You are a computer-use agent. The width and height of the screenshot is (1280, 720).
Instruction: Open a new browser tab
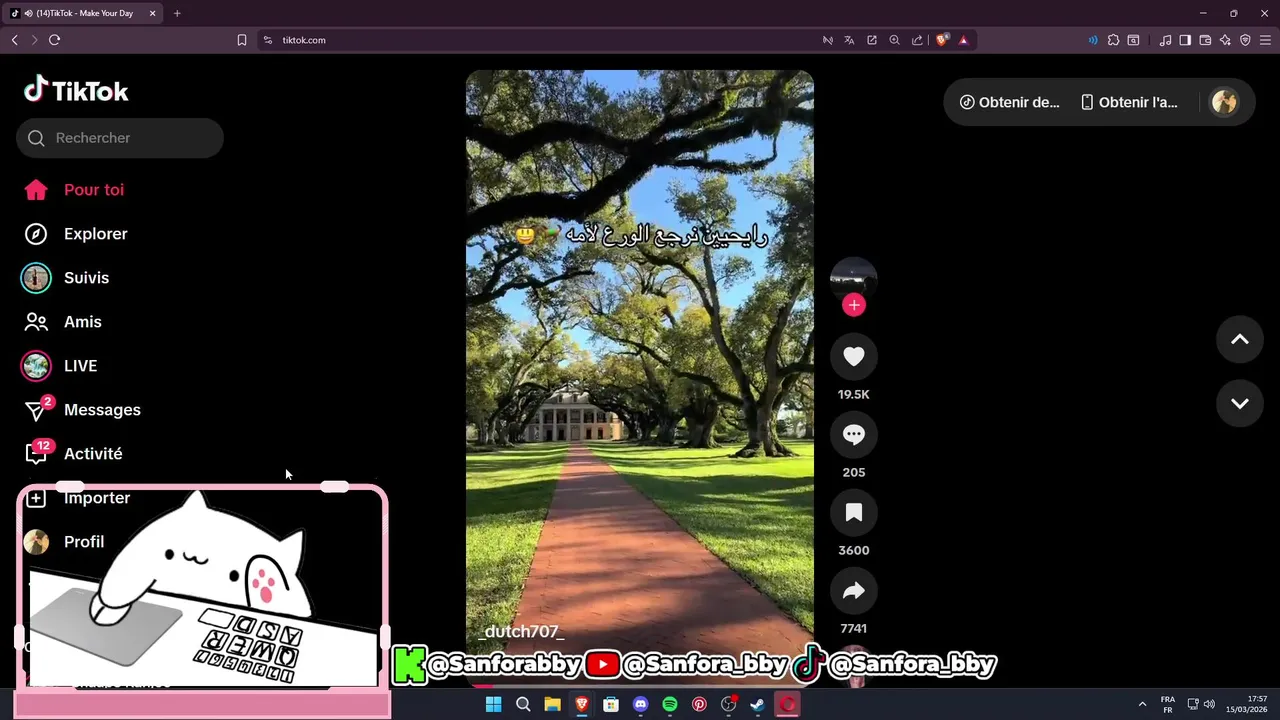click(177, 13)
